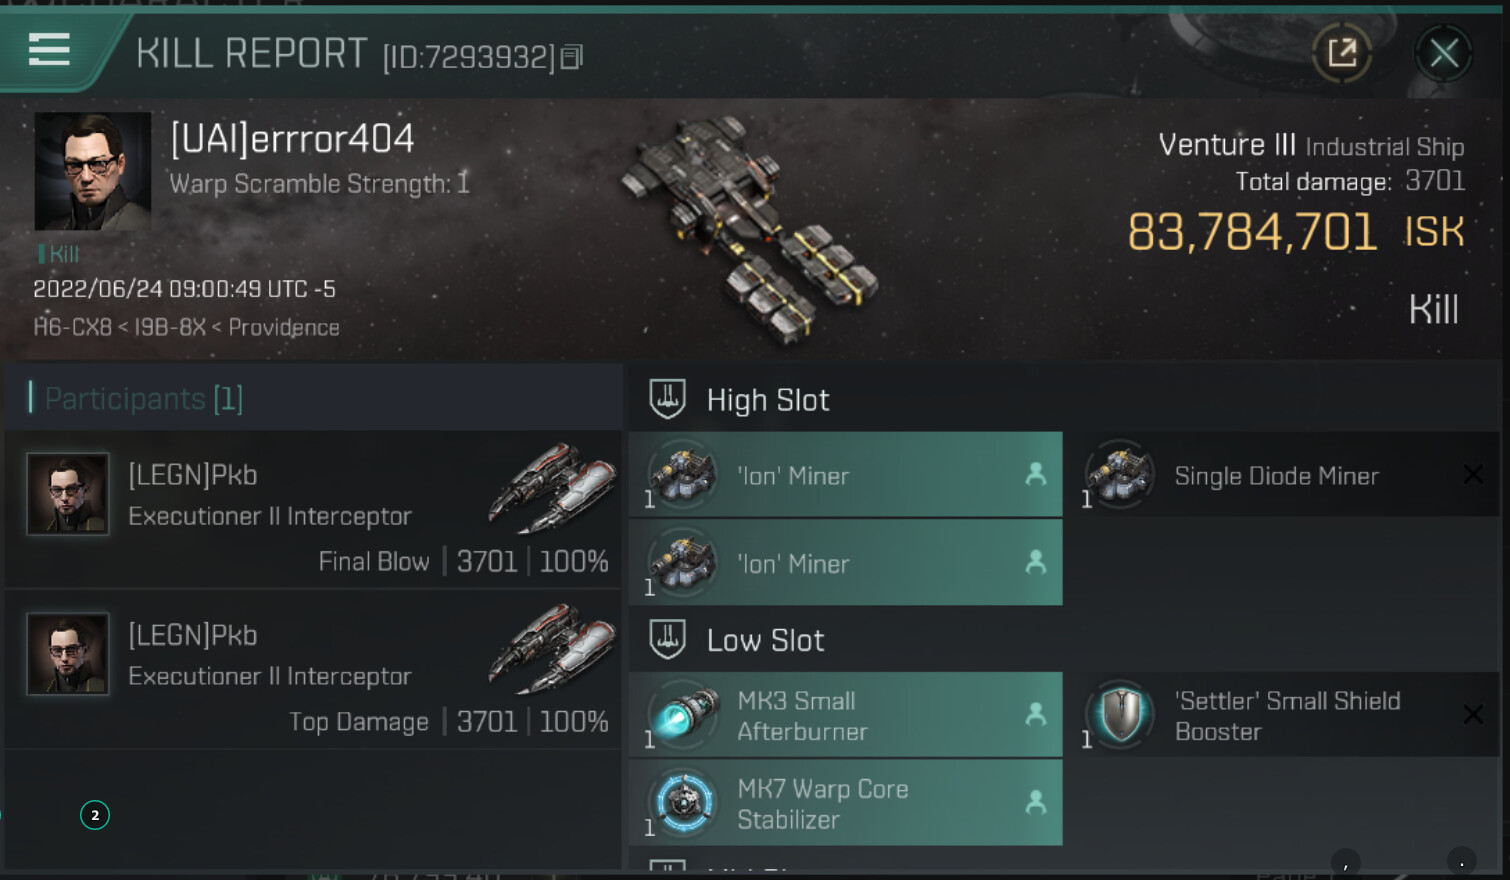The width and height of the screenshot is (1510, 880).
Task: Click the Single Diode Miner icon
Action: coord(1120,474)
